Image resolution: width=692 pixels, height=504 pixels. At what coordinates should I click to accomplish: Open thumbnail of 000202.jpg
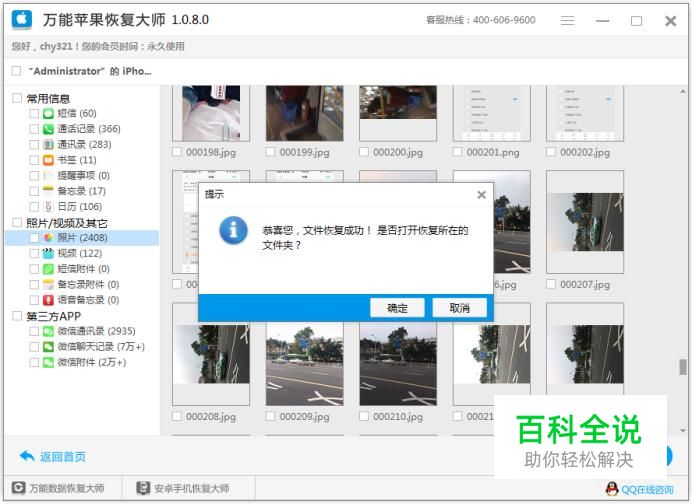pos(585,113)
